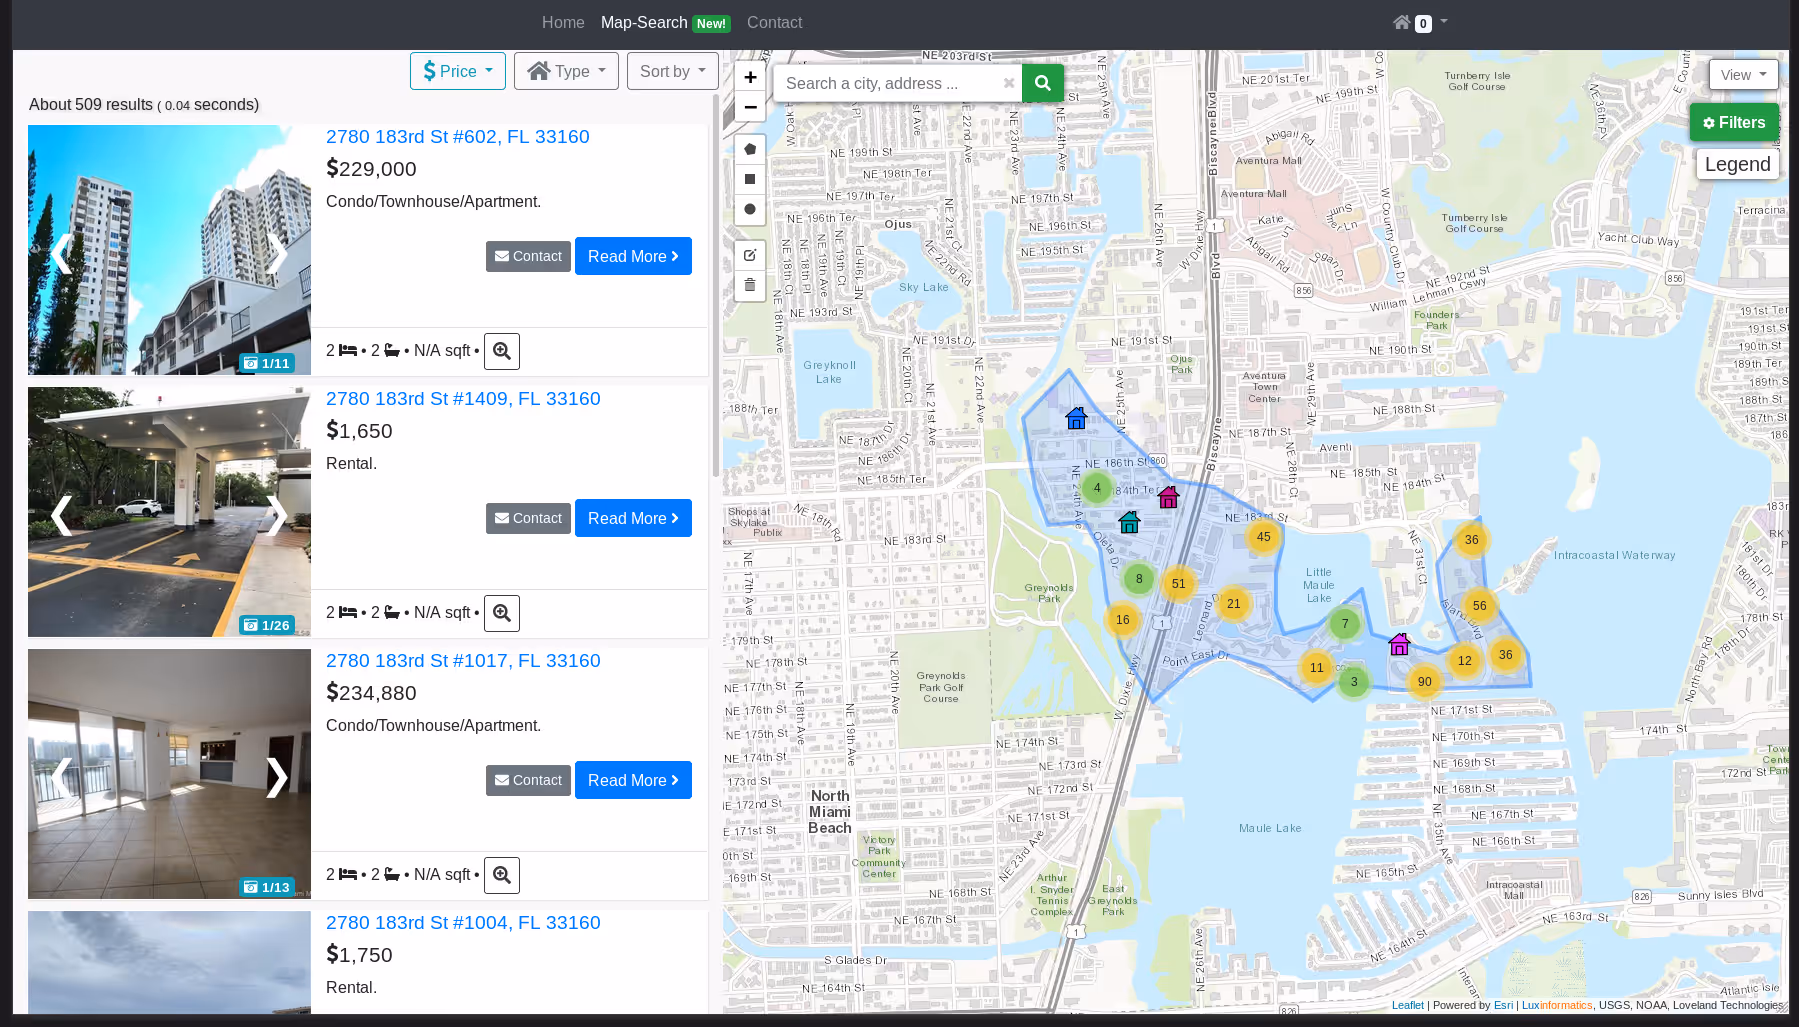Click the blue house marker on map
The width and height of the screenshot is (1799, 1027).
tap(1076, 418)
